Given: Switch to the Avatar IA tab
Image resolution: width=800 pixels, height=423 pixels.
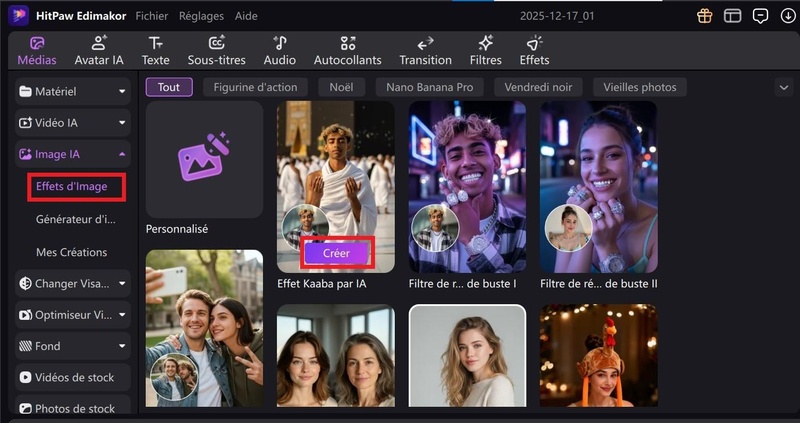Looking at the screenshot, I should [99, 51].
